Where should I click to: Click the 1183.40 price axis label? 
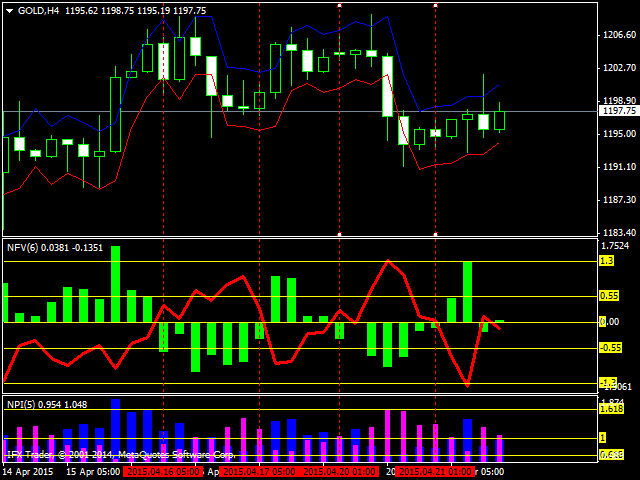(x=620, y=233)
